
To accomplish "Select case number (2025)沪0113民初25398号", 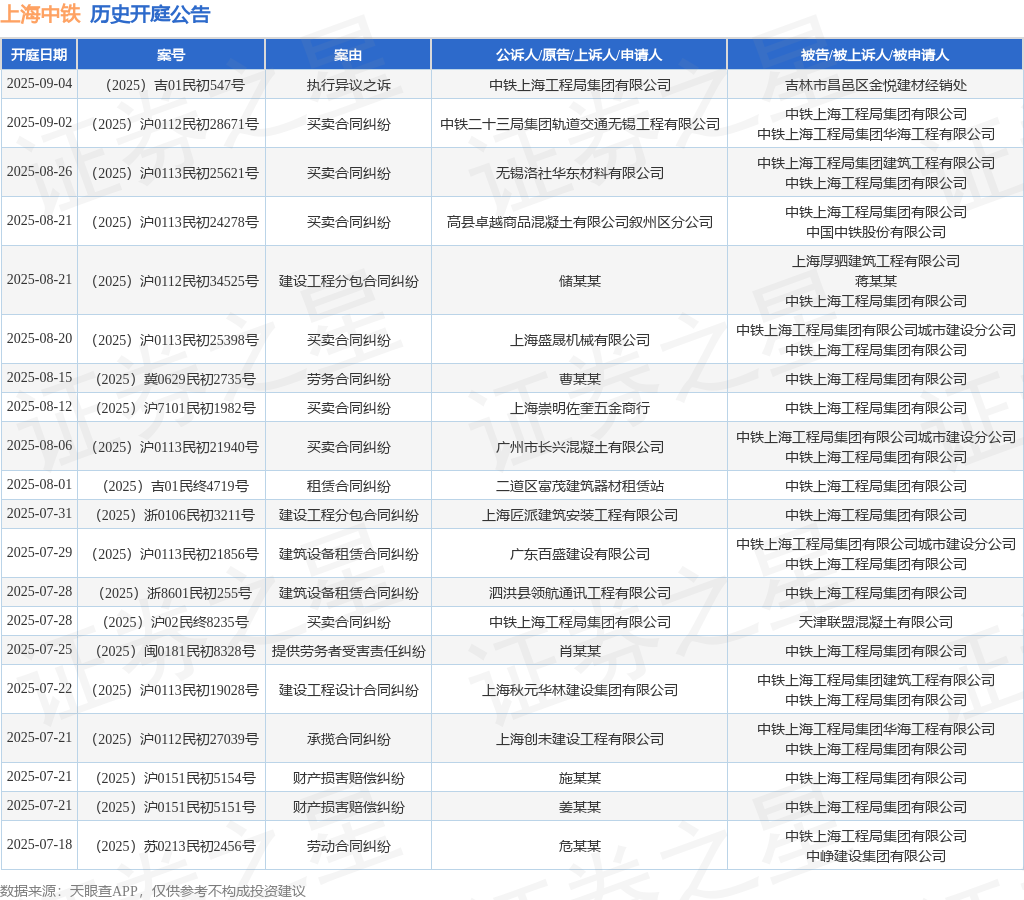I will pyautogui.click(x=174, y=340).
